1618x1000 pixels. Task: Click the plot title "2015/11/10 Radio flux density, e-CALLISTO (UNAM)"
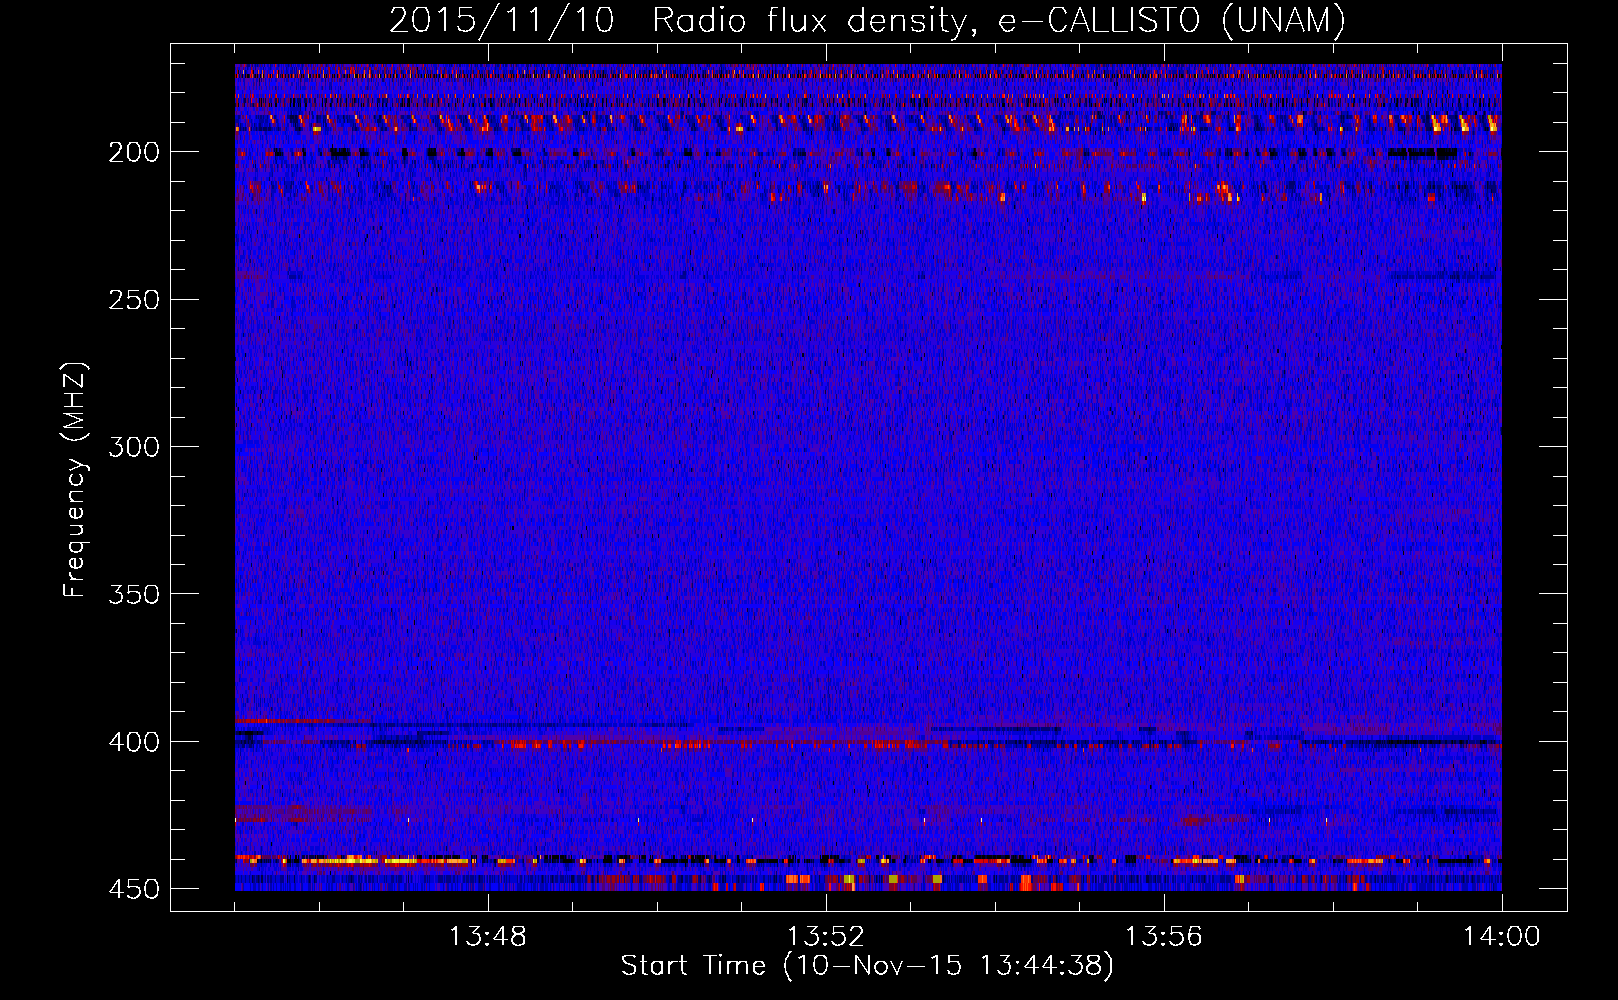867,20
